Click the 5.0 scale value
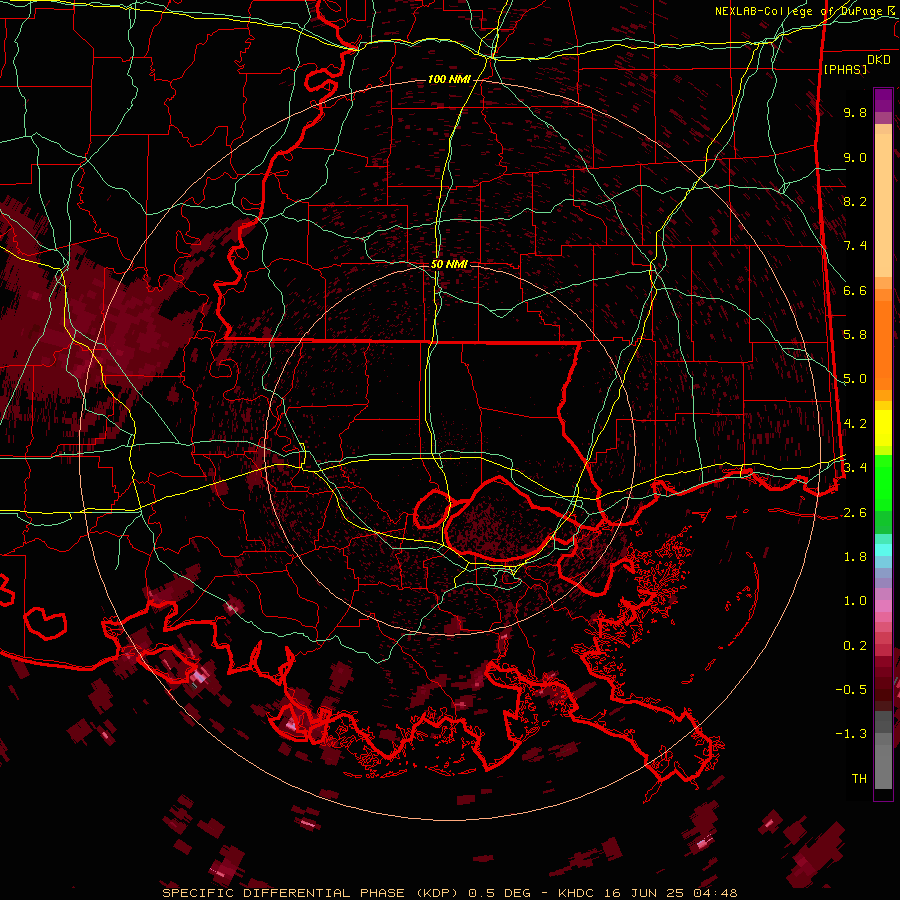This screenshot has width=900, height=900. click(x=855, y=379)
